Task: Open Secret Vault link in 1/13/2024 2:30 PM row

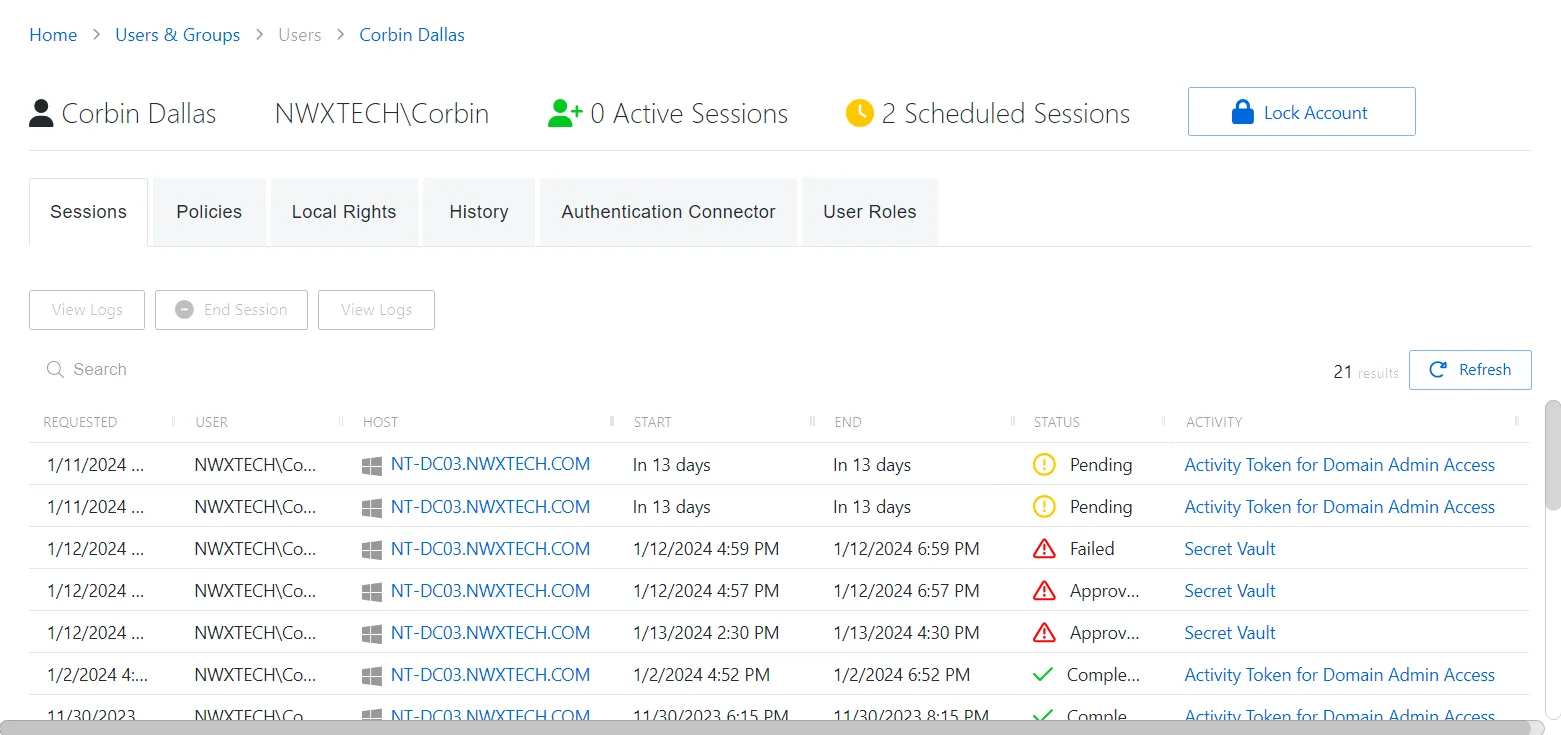Action: point(1230,633)
